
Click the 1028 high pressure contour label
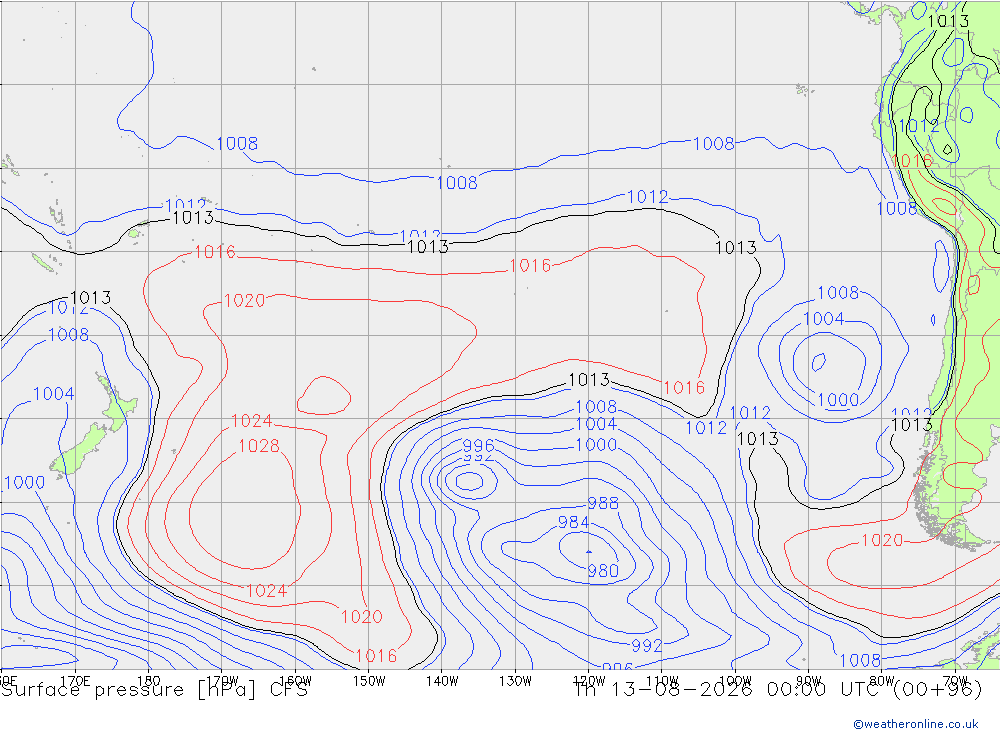point(259,445)
